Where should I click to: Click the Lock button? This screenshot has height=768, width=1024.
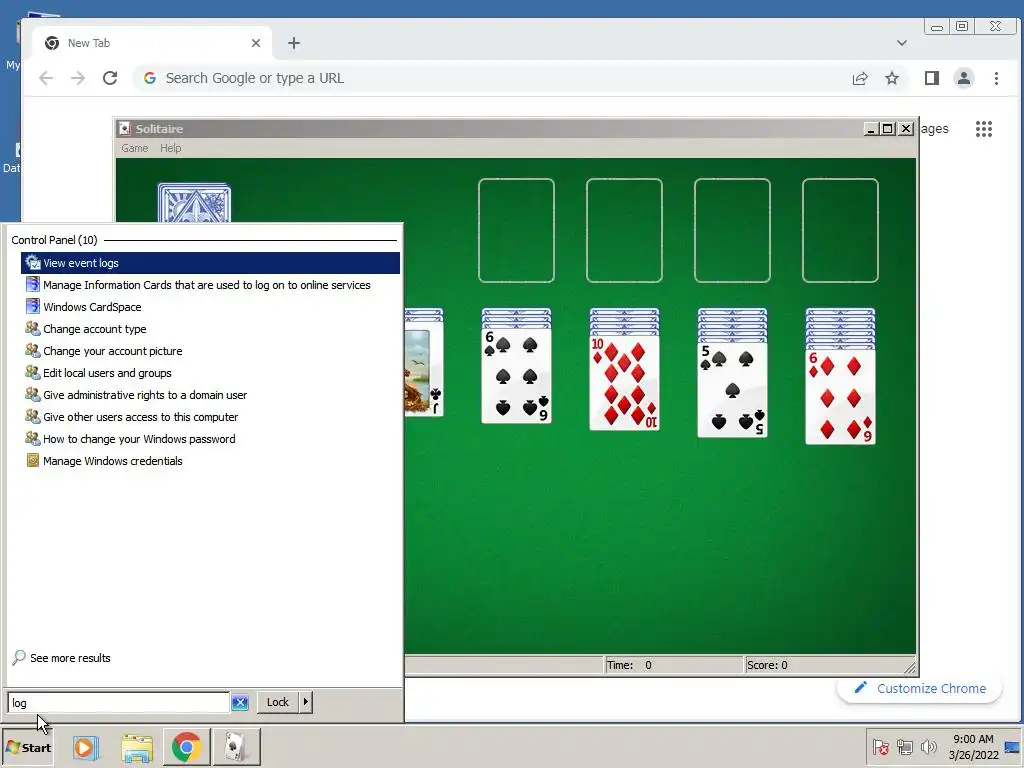pyautogui.click(x=278, y=702)
